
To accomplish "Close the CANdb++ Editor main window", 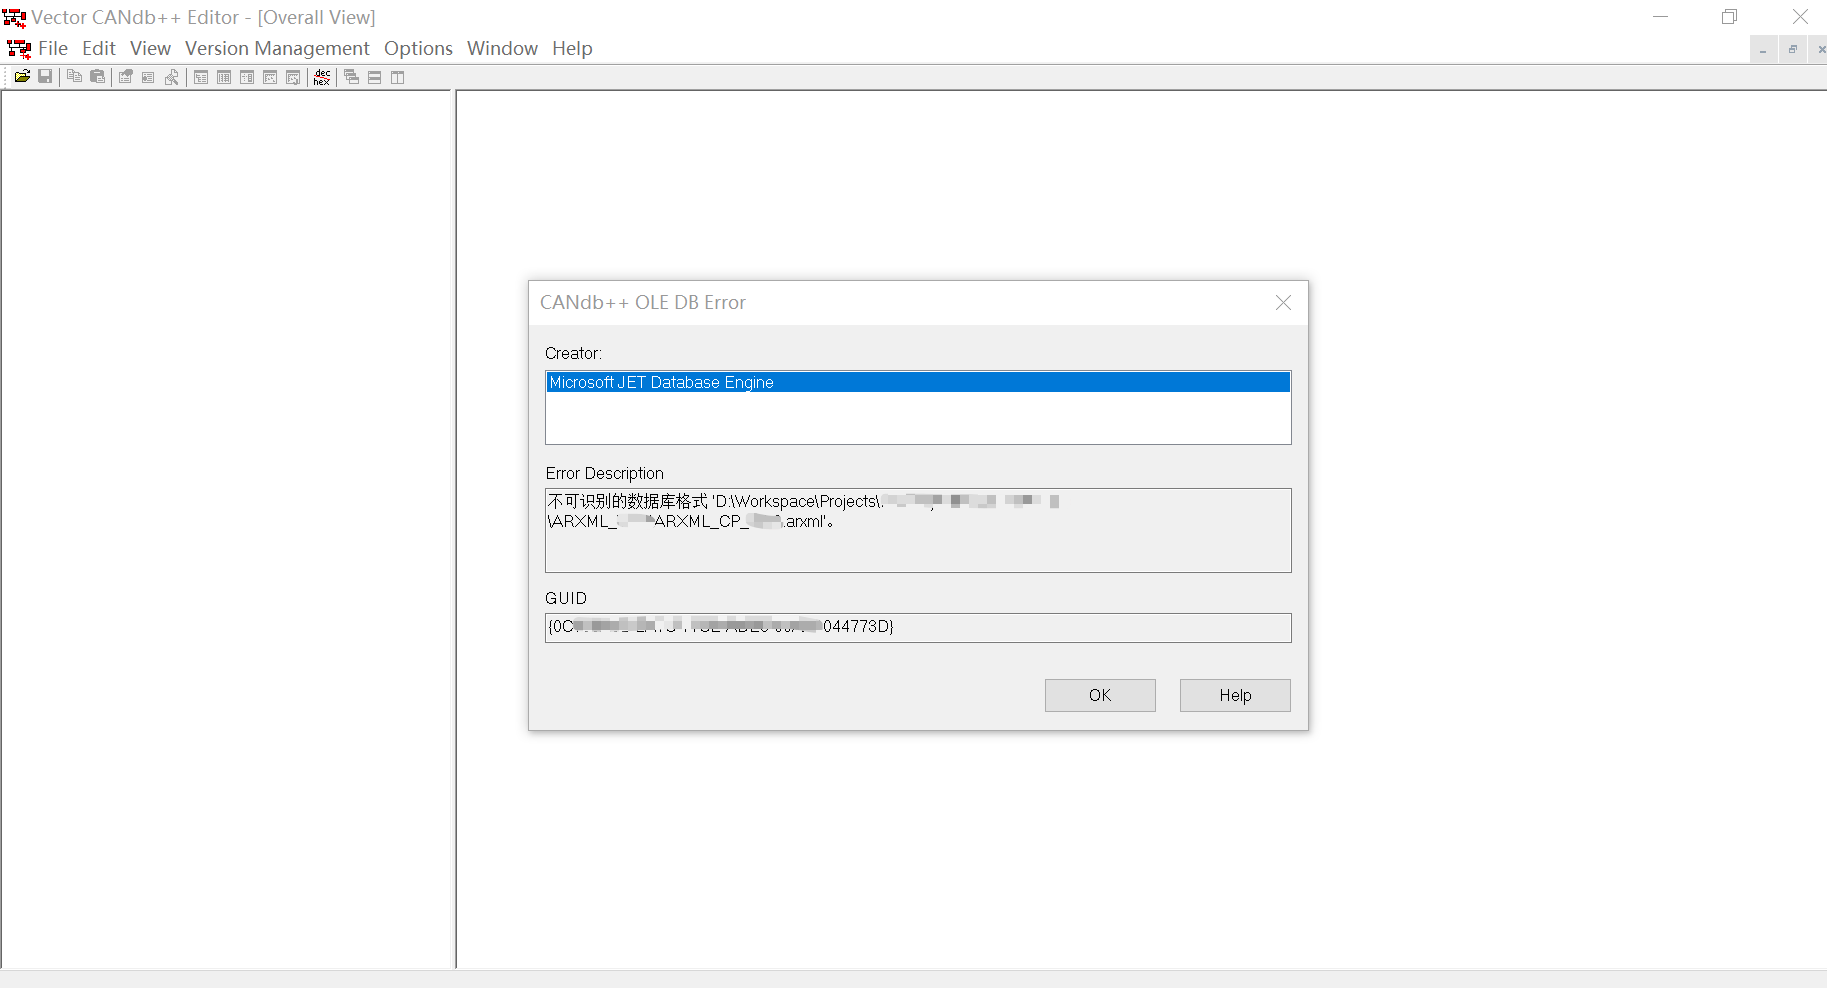I will [1799, 17].
